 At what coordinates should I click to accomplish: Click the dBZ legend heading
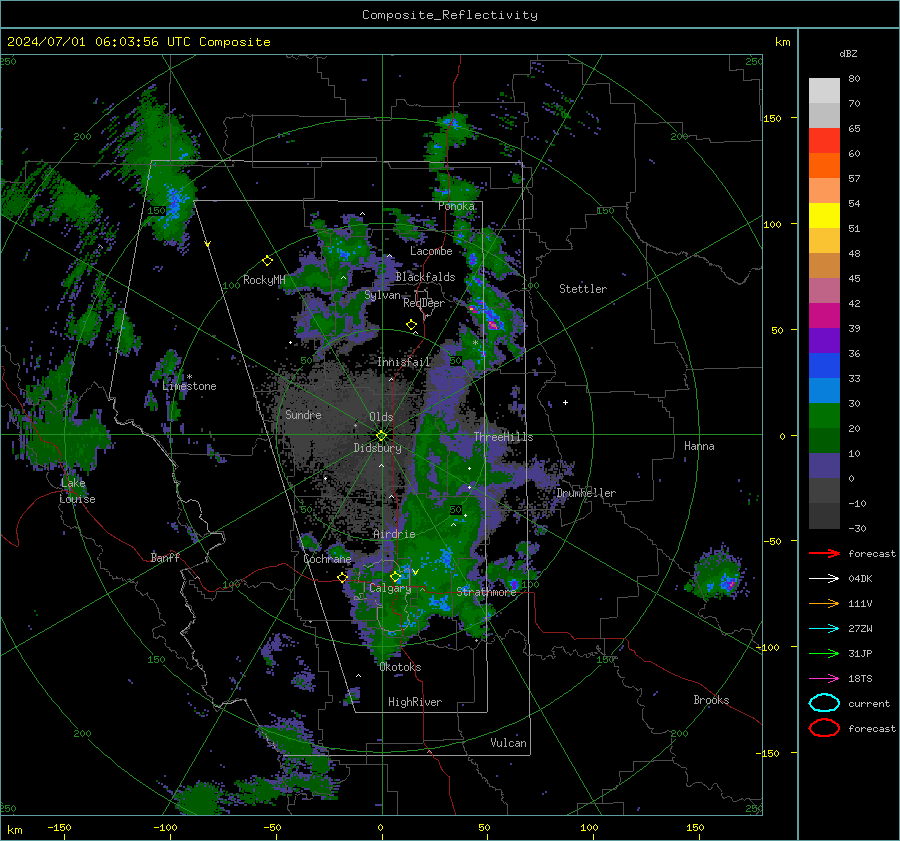coord(848,53)
